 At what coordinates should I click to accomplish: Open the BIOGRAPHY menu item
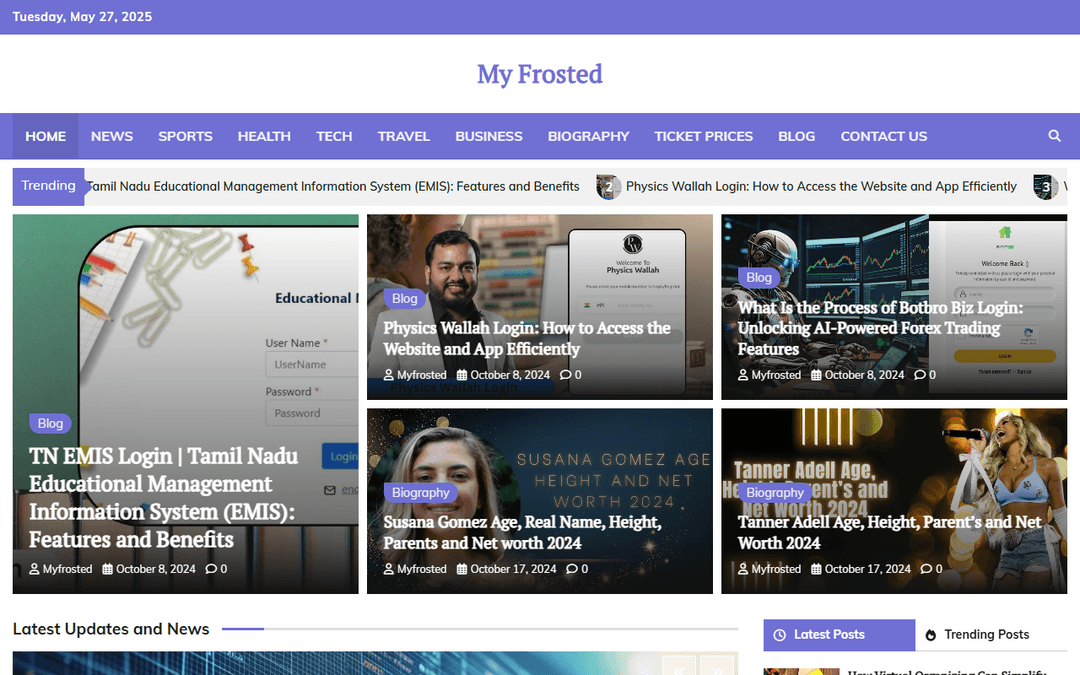pos(588,136)
